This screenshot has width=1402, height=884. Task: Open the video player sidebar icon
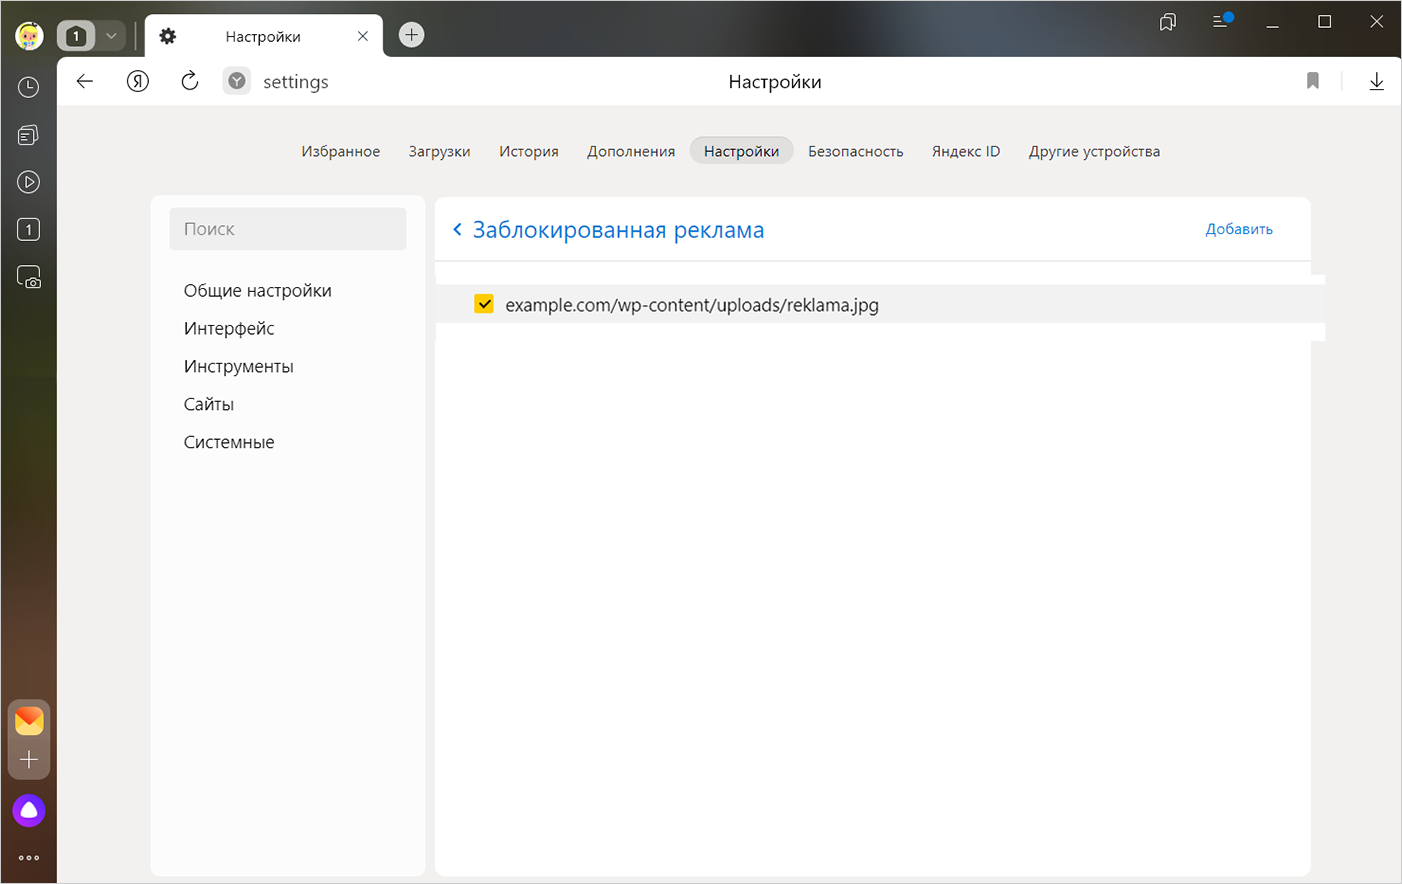(29, 182)
